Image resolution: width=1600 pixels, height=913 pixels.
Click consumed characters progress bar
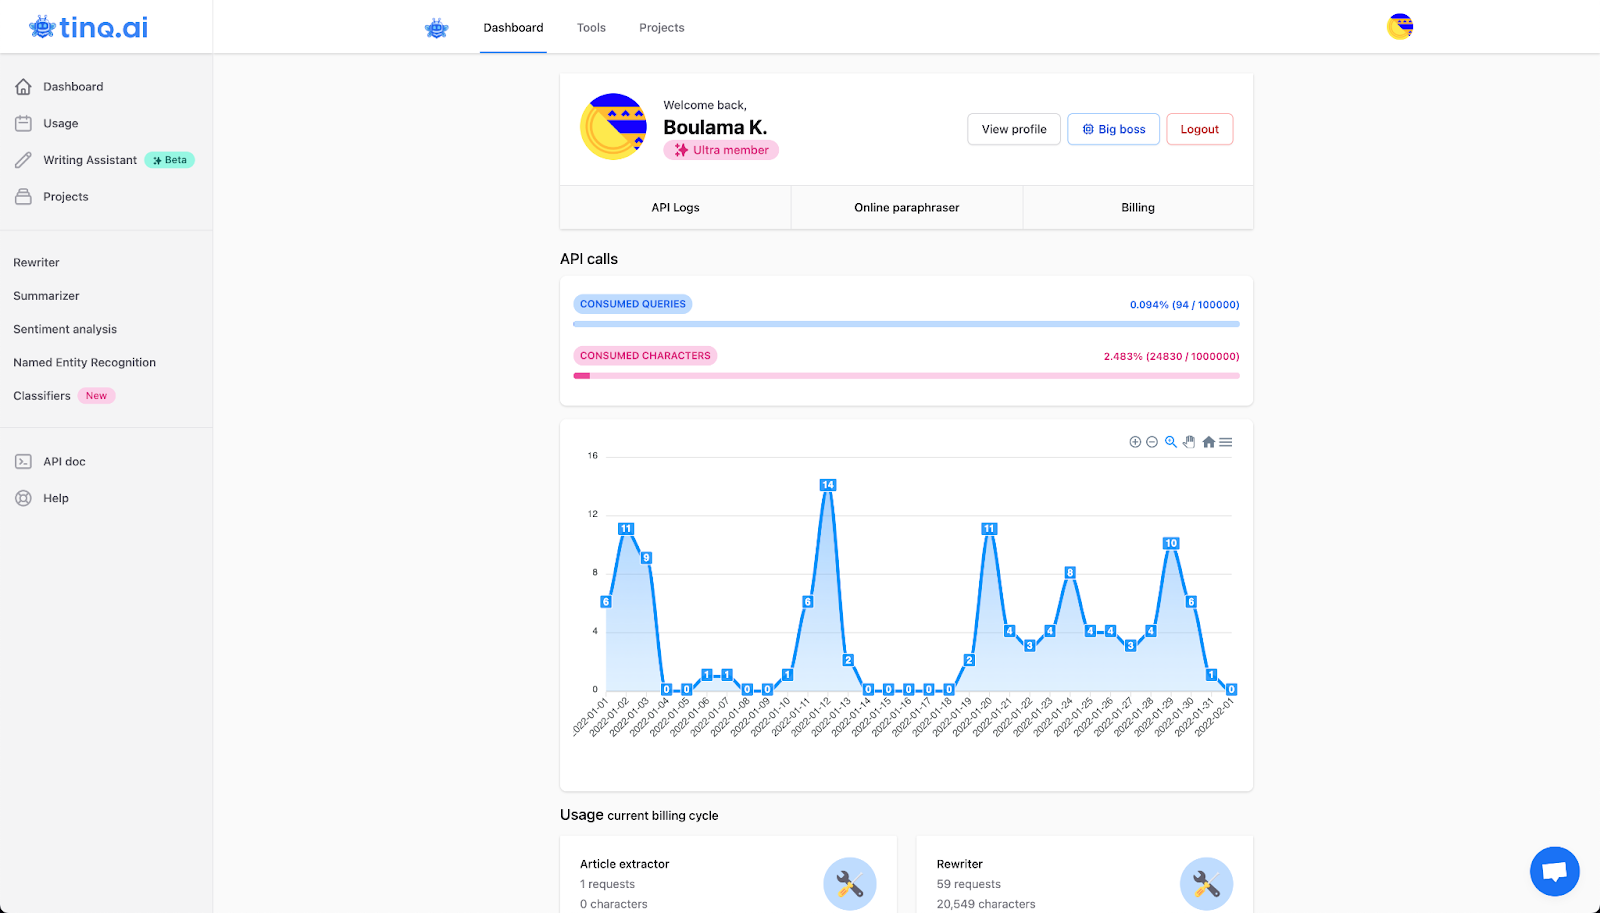tap(906, 376)
